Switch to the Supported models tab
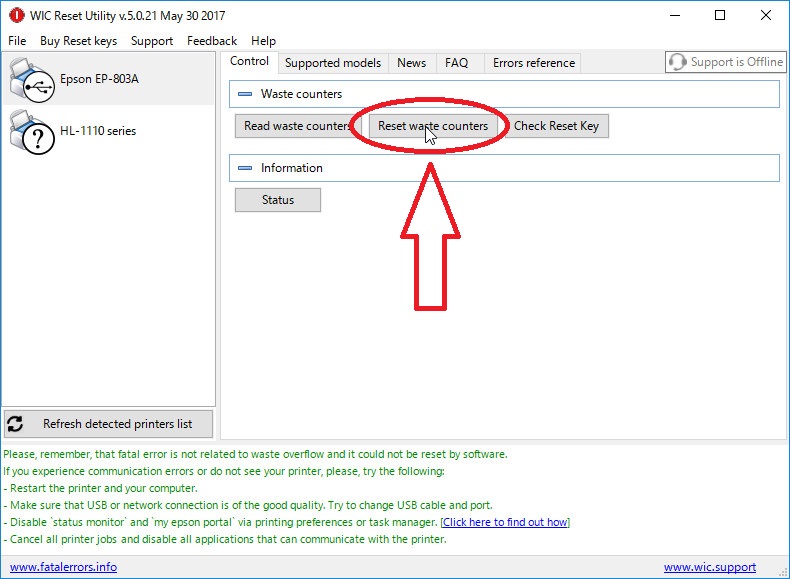This screenshot has height=579, width=790. [333, 63]
